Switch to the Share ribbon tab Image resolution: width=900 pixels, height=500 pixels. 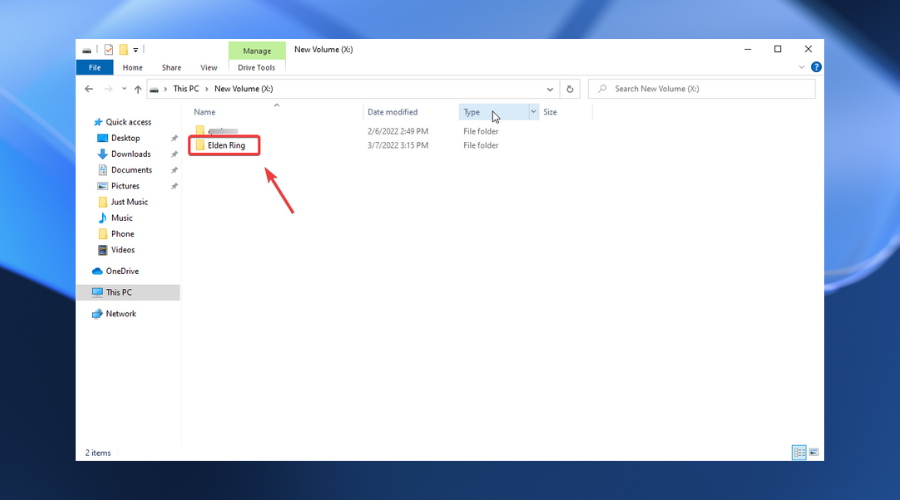pos(172,68)
